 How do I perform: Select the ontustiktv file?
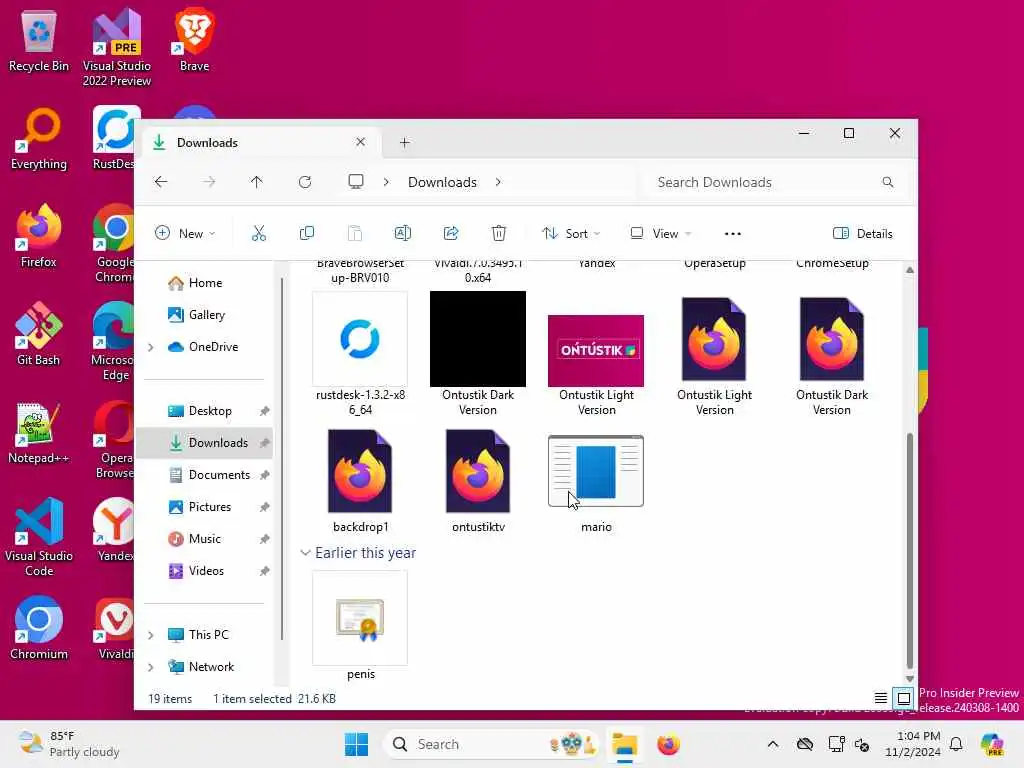pos(478,481)
